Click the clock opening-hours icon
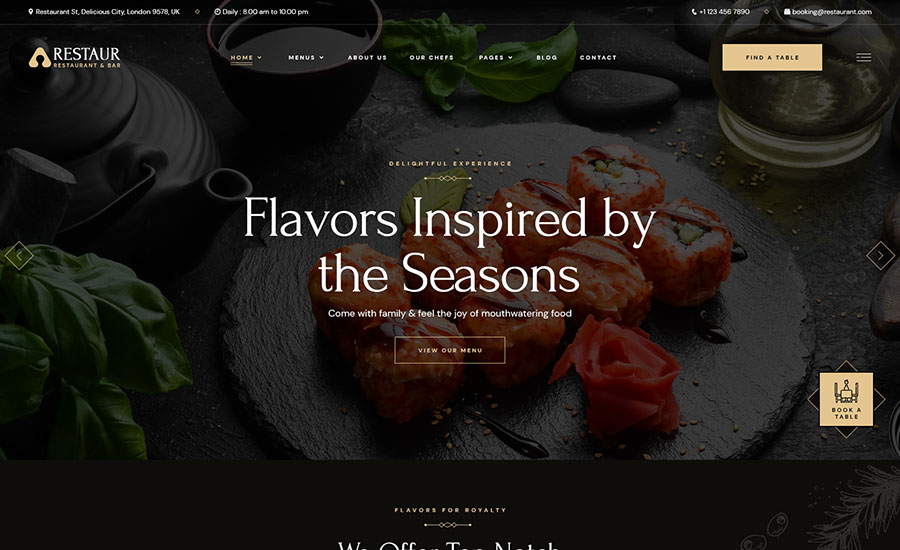The width and height of the screenshot is (900, 550). coord(218,11)
